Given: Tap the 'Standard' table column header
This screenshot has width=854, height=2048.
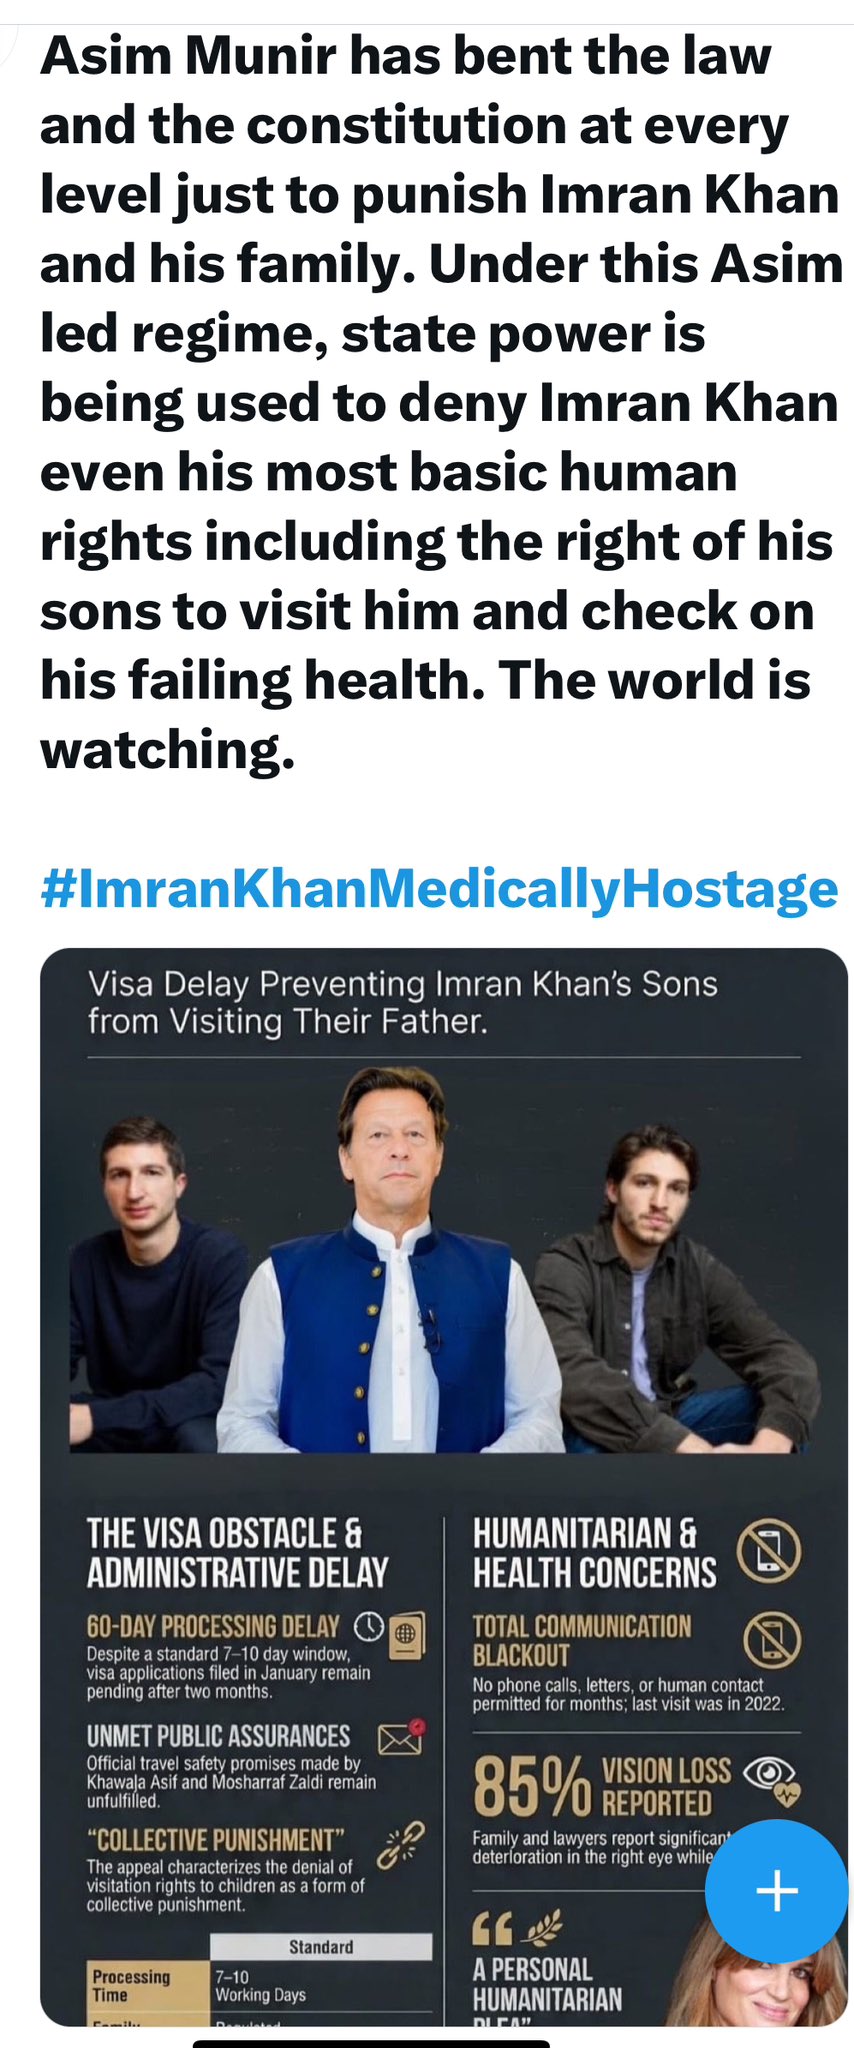Looking at the screenshot, I should click(x=321, y=1947).
